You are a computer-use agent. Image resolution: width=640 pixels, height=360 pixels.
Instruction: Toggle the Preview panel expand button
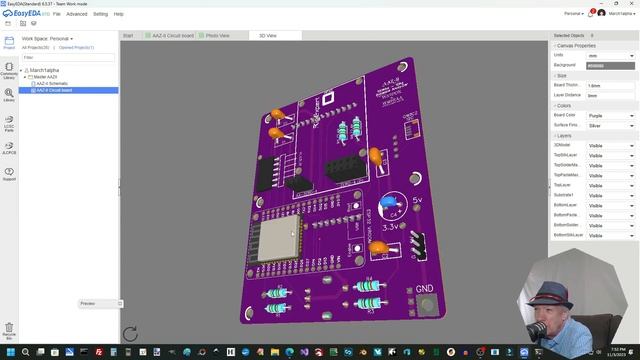120,304
